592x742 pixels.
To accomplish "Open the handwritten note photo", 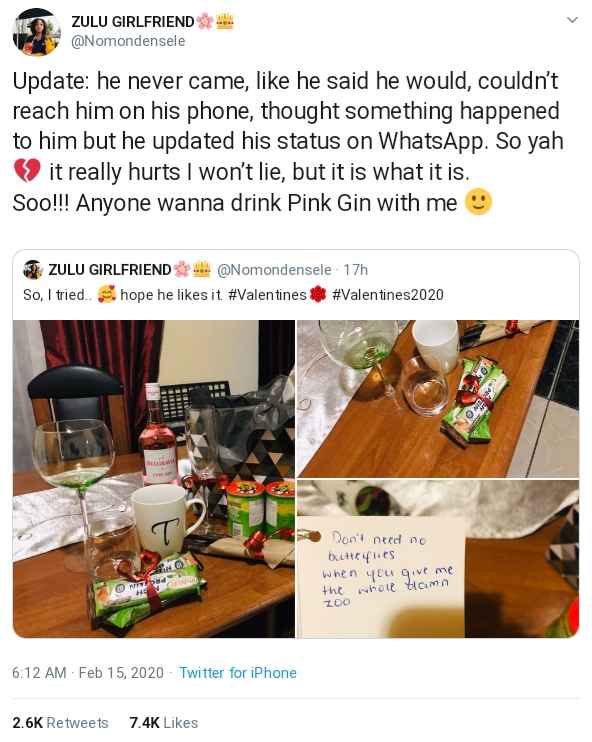I will pyautogui.click(x=438, y=559).
